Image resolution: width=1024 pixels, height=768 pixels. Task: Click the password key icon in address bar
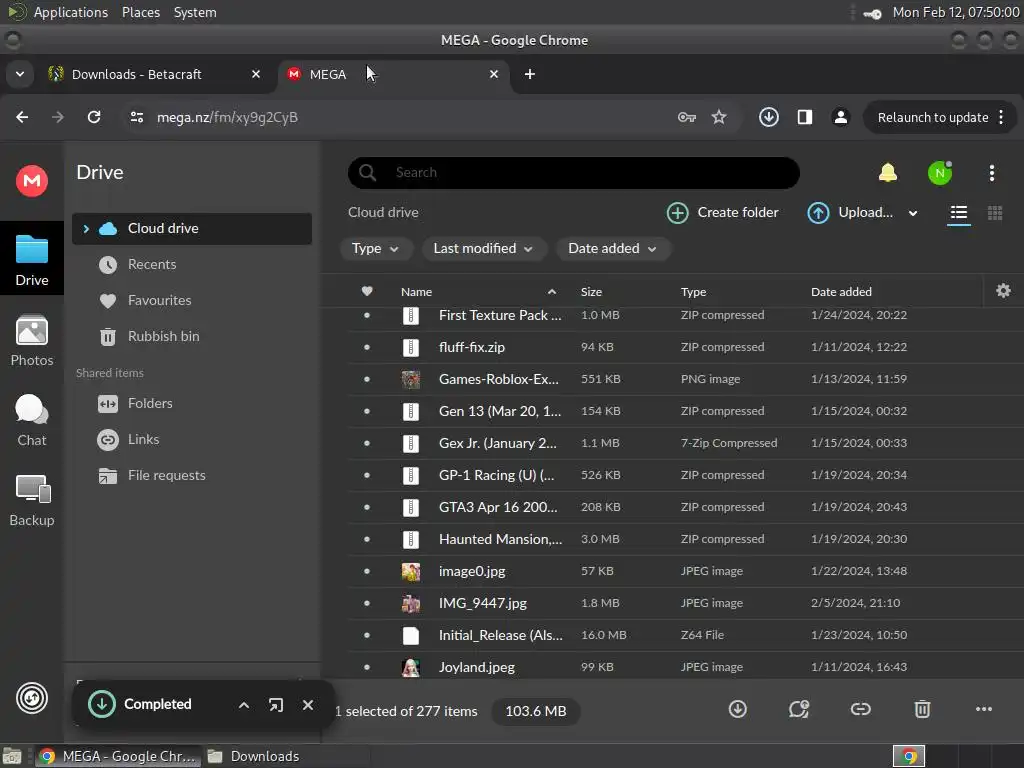pyautogui.click(x=686, y=118)
